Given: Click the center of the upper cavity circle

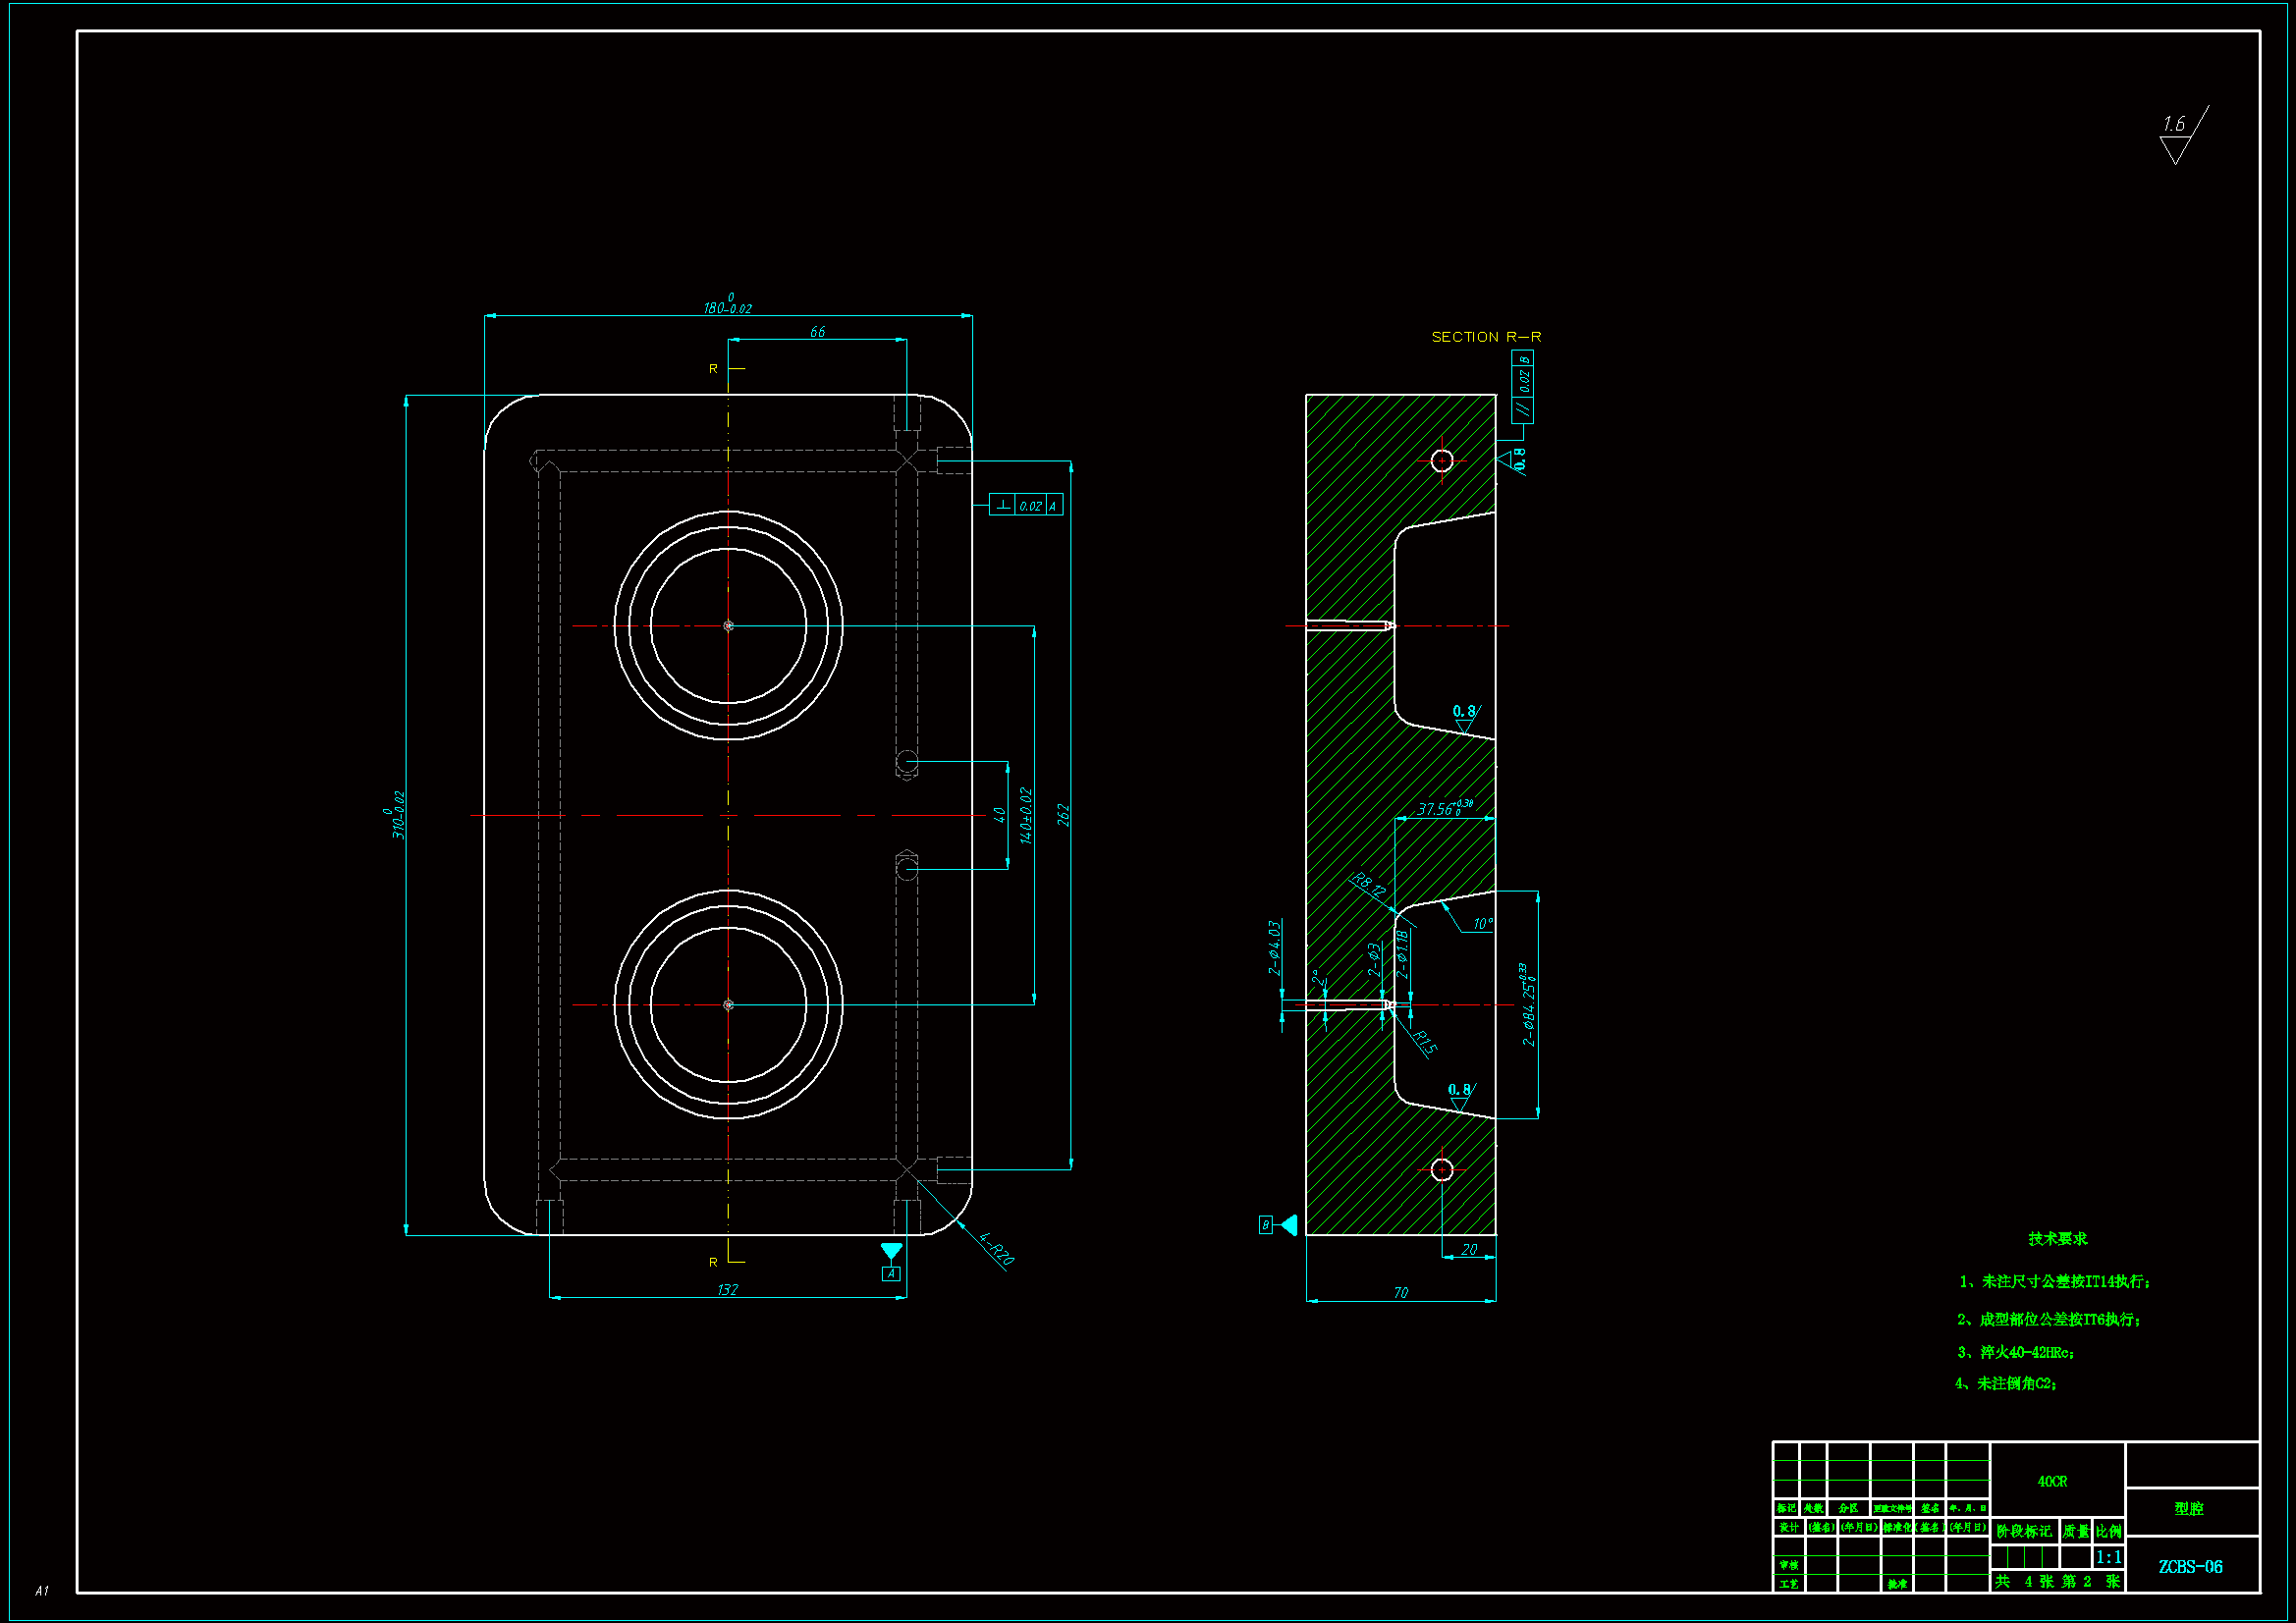Looking at the screenshot, I should 728,626.
